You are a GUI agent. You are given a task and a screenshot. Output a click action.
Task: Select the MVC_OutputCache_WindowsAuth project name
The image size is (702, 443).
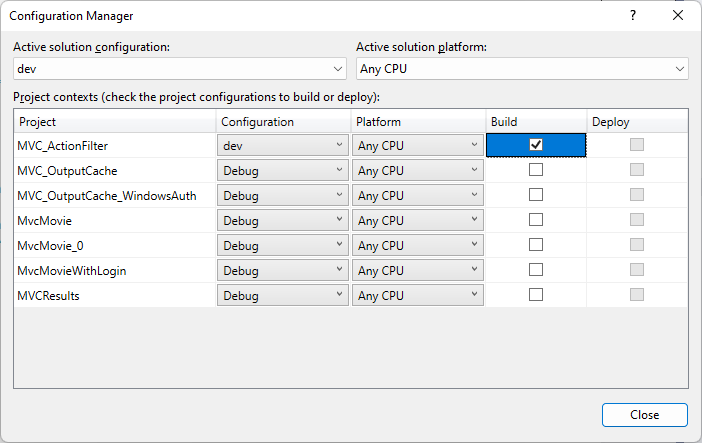point(107,196)
